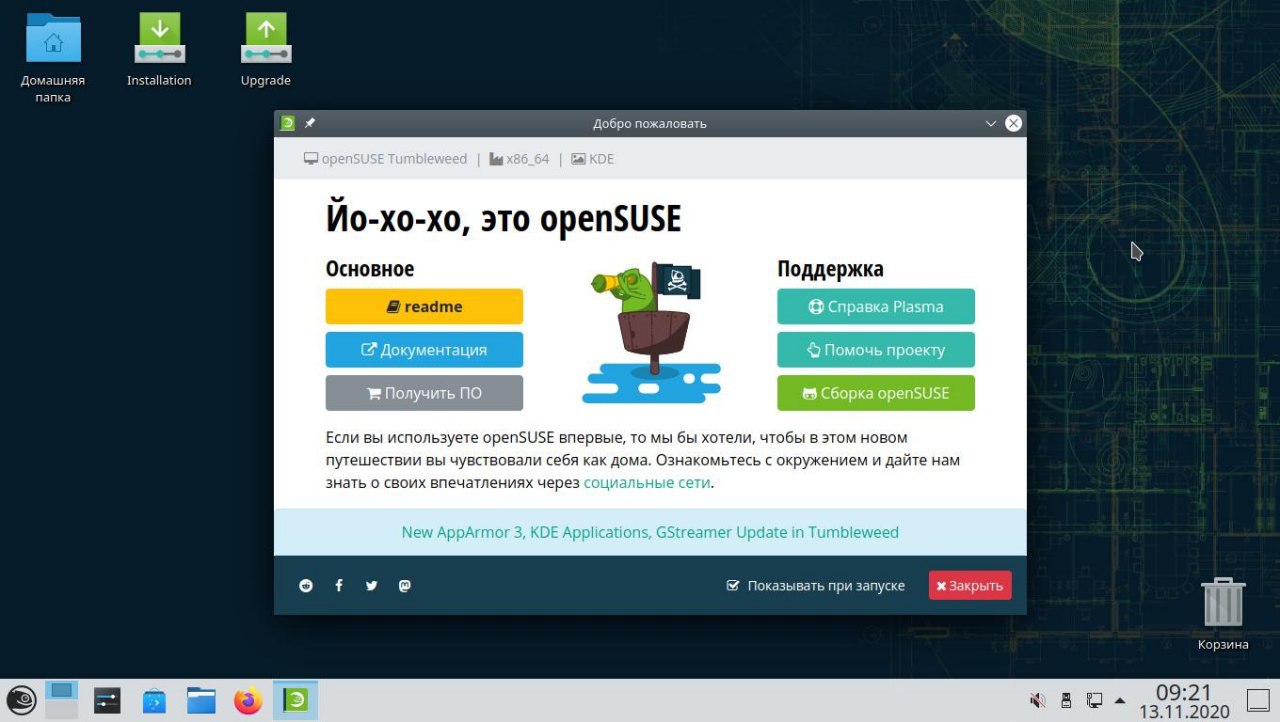Click the Основное section heading

point(370,269)
